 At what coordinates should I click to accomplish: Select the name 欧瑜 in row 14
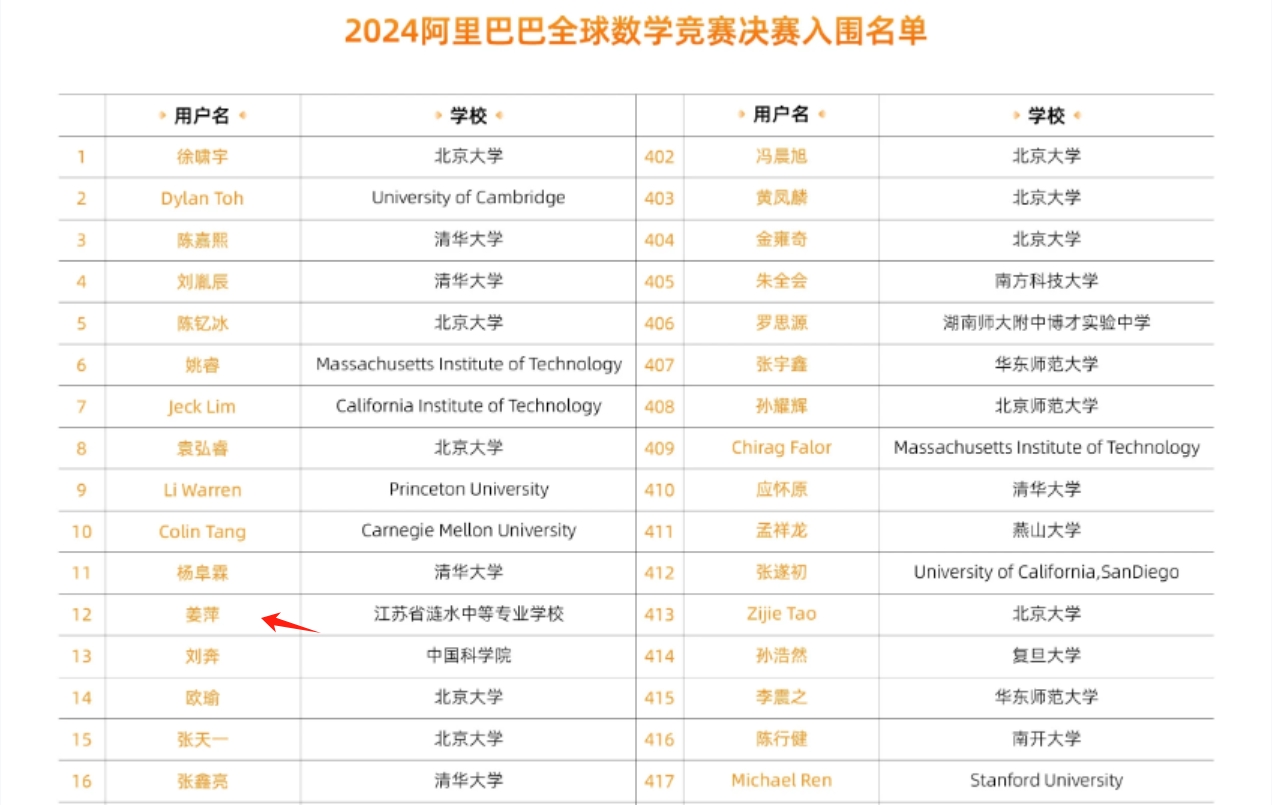[x=202, y=698]
